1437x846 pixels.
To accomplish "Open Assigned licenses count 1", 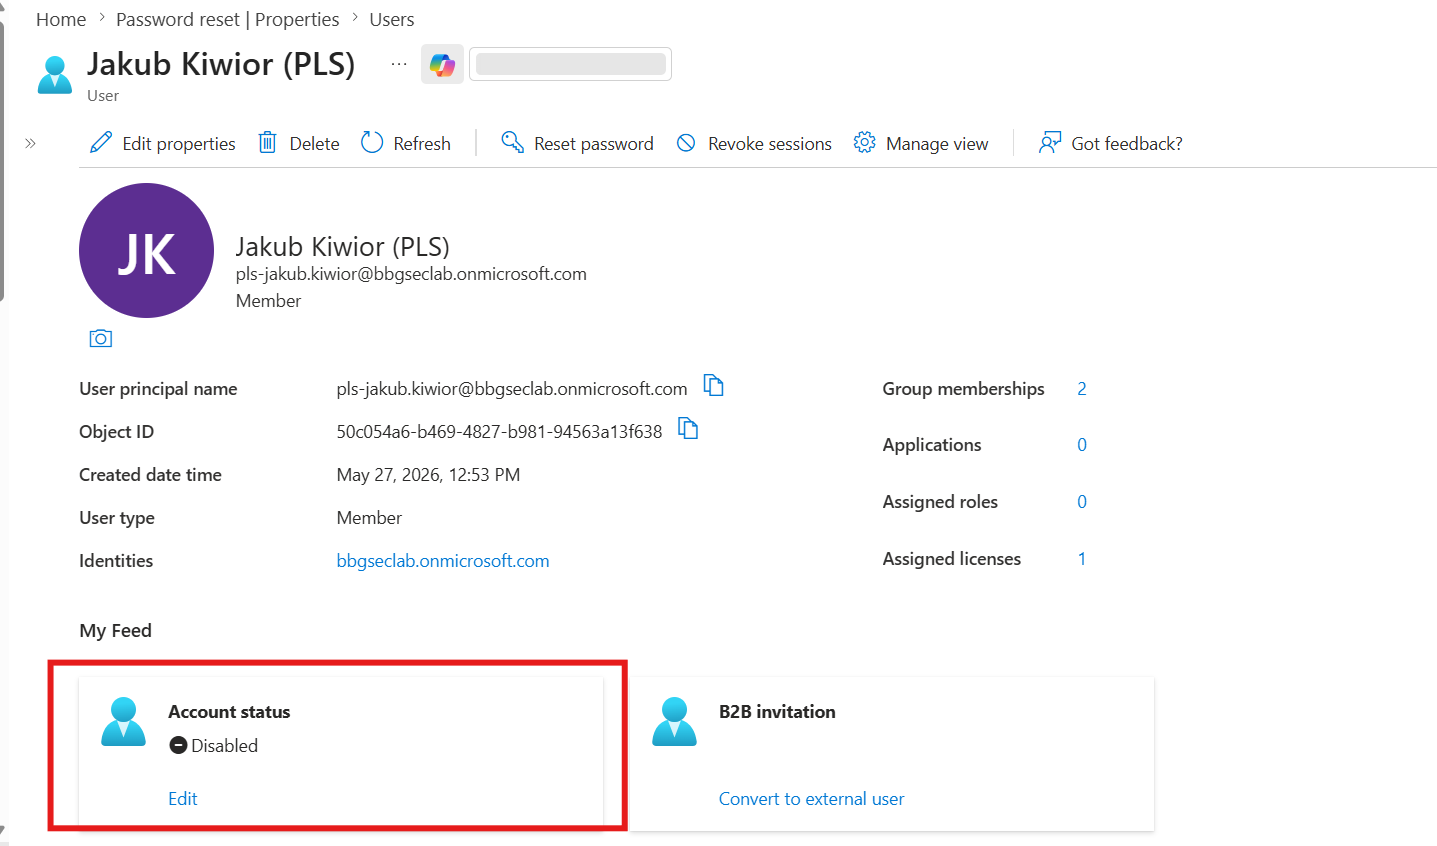I will (1082, 559).
